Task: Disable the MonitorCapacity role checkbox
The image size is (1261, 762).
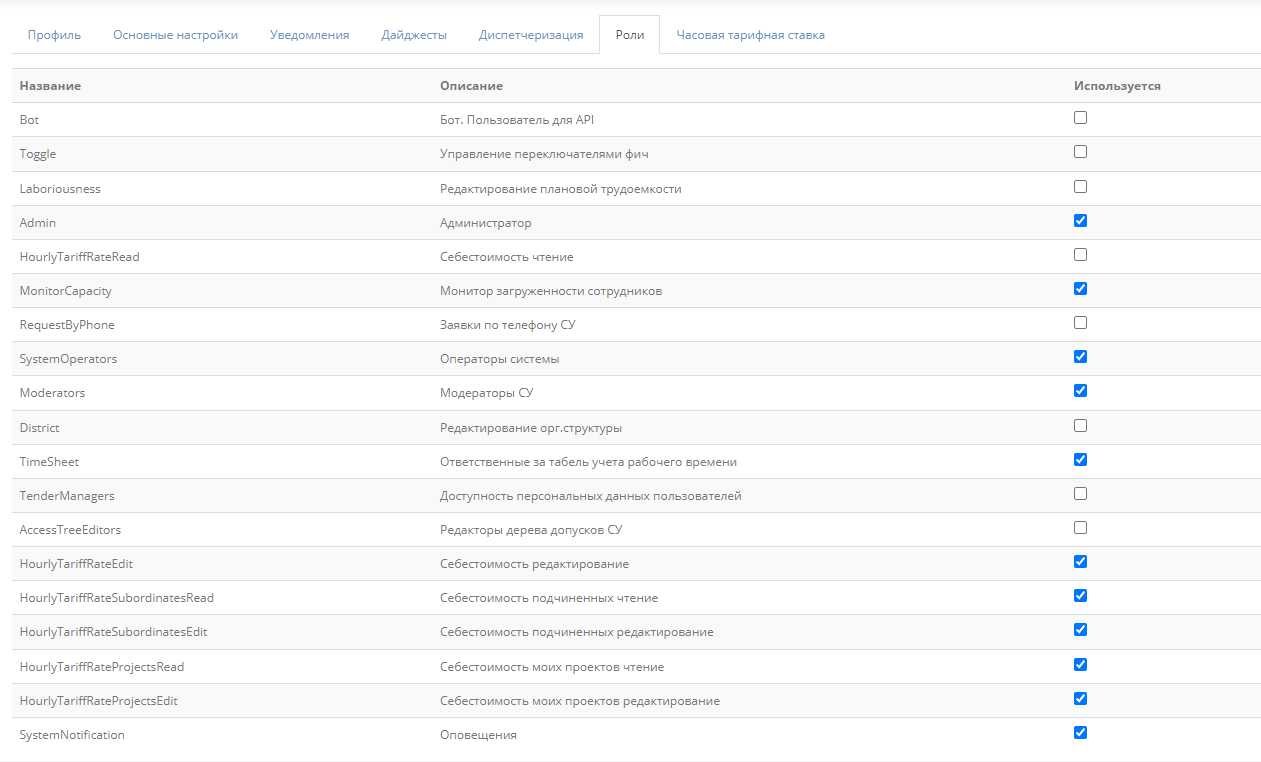Action: (x=1080, y=289)
